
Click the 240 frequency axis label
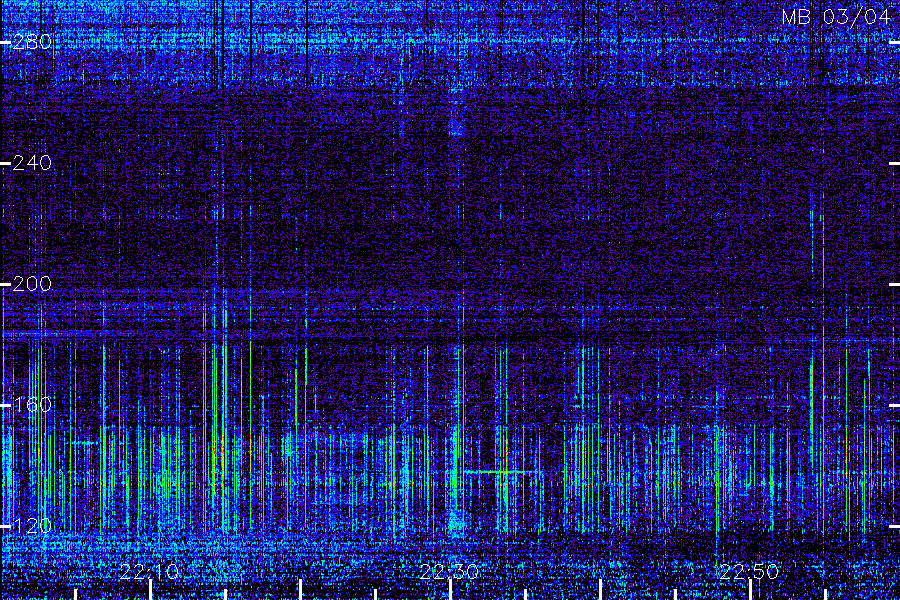click(x=32, y=163)
